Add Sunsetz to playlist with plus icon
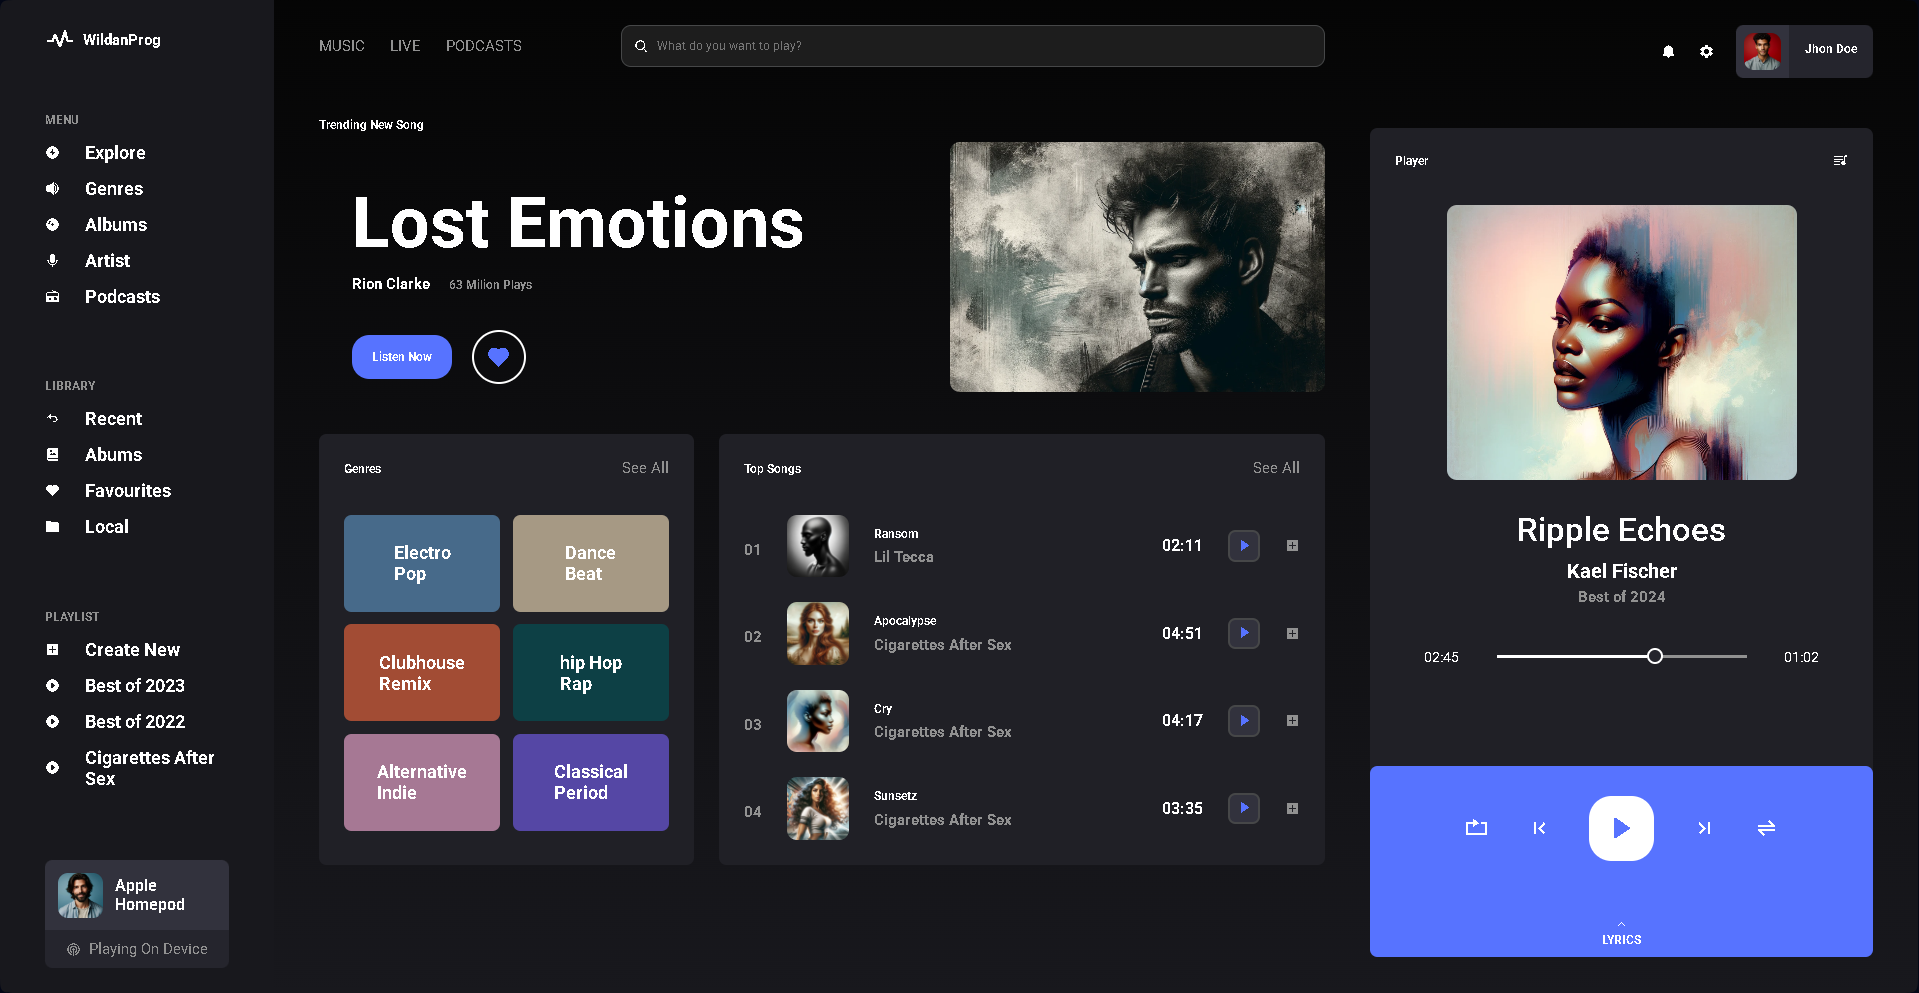This screenshot has width=1919, height=993. click(1292, 808)
